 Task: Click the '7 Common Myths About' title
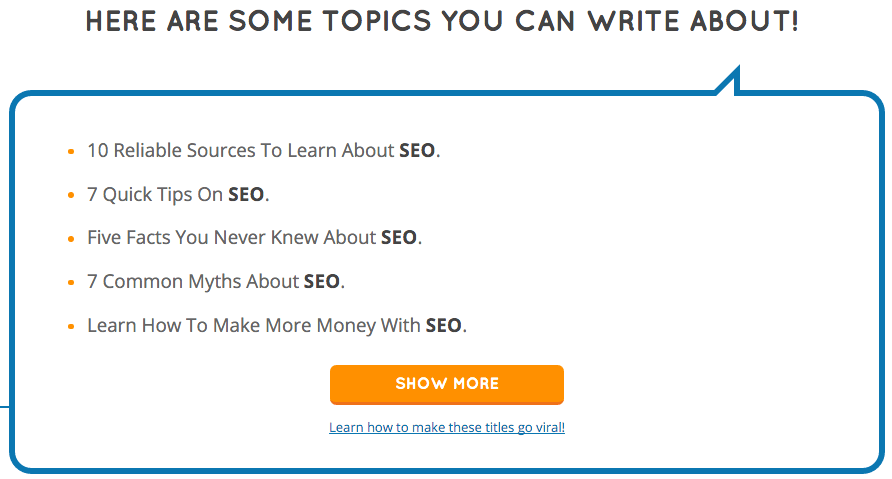tap(193, 282)
